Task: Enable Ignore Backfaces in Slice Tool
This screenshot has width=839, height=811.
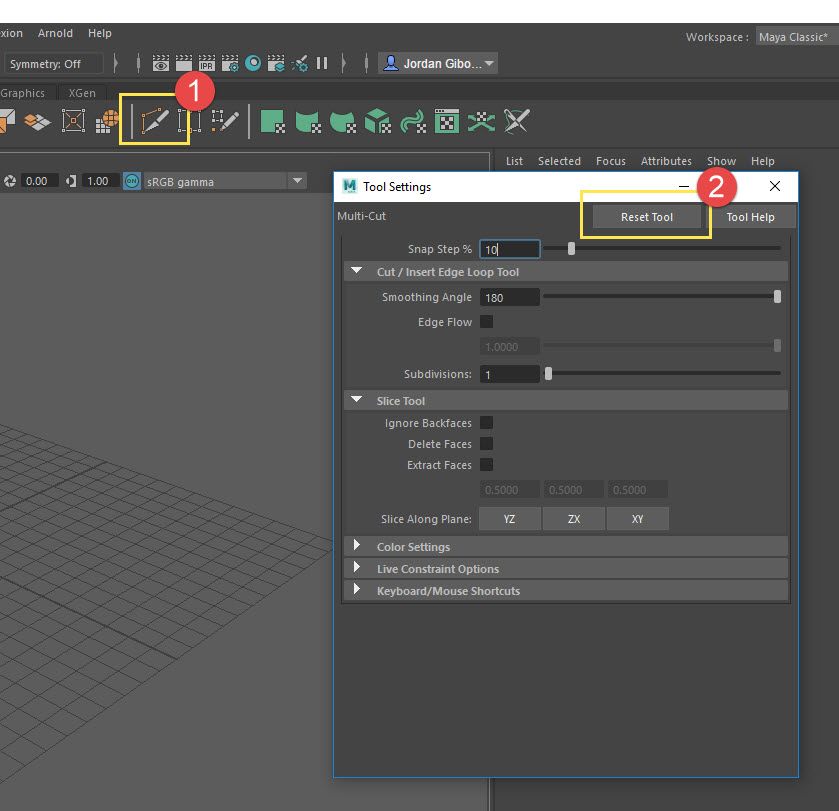Action: 486,422
